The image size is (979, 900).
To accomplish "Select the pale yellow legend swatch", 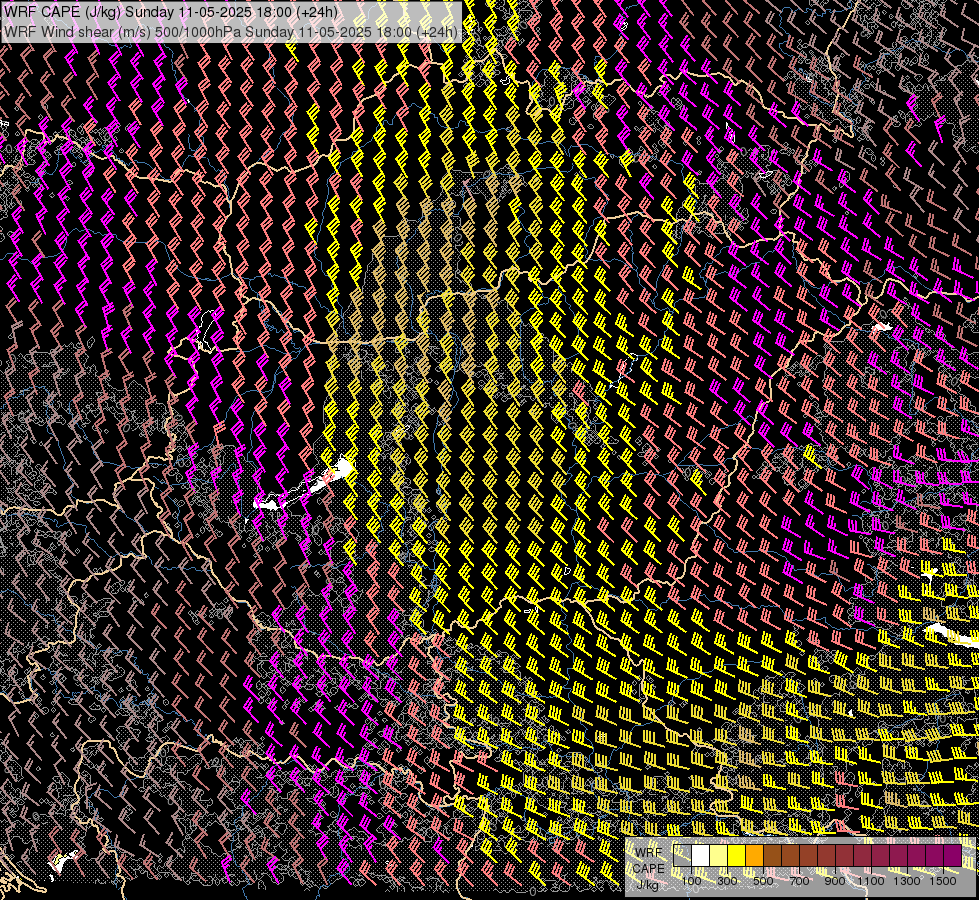I will point(719,856).
